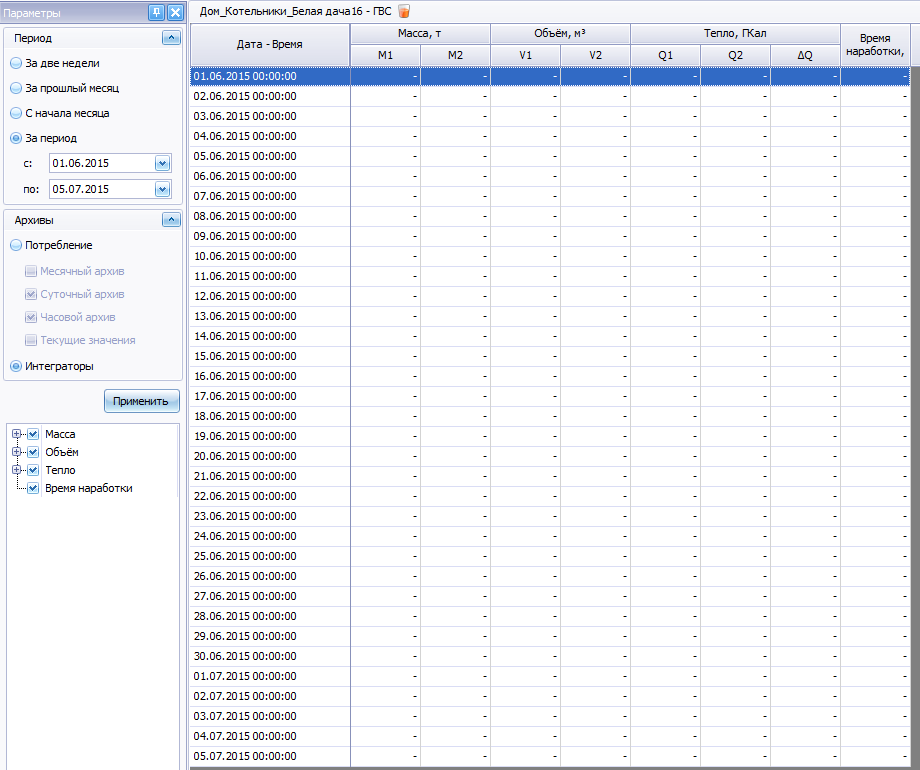Select the row 02.06.2015 00:00:00
920x770 pixels.
coord(550,96)
